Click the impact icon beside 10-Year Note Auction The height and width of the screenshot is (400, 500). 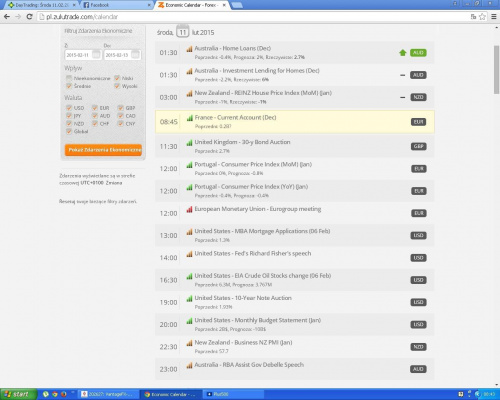click(x=189, y=298)
